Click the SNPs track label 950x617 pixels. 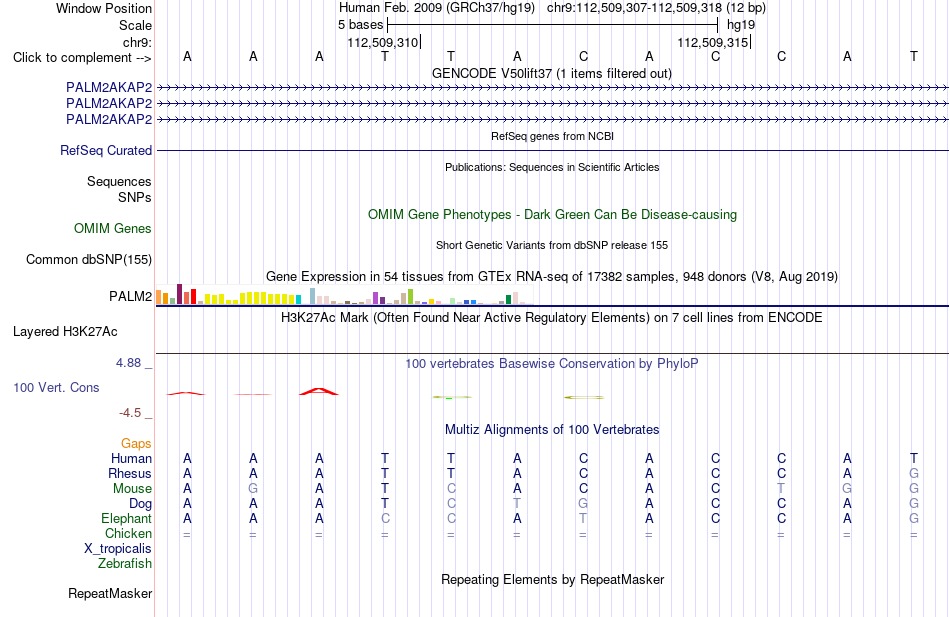pyautogui.click(x=135, y=198)
